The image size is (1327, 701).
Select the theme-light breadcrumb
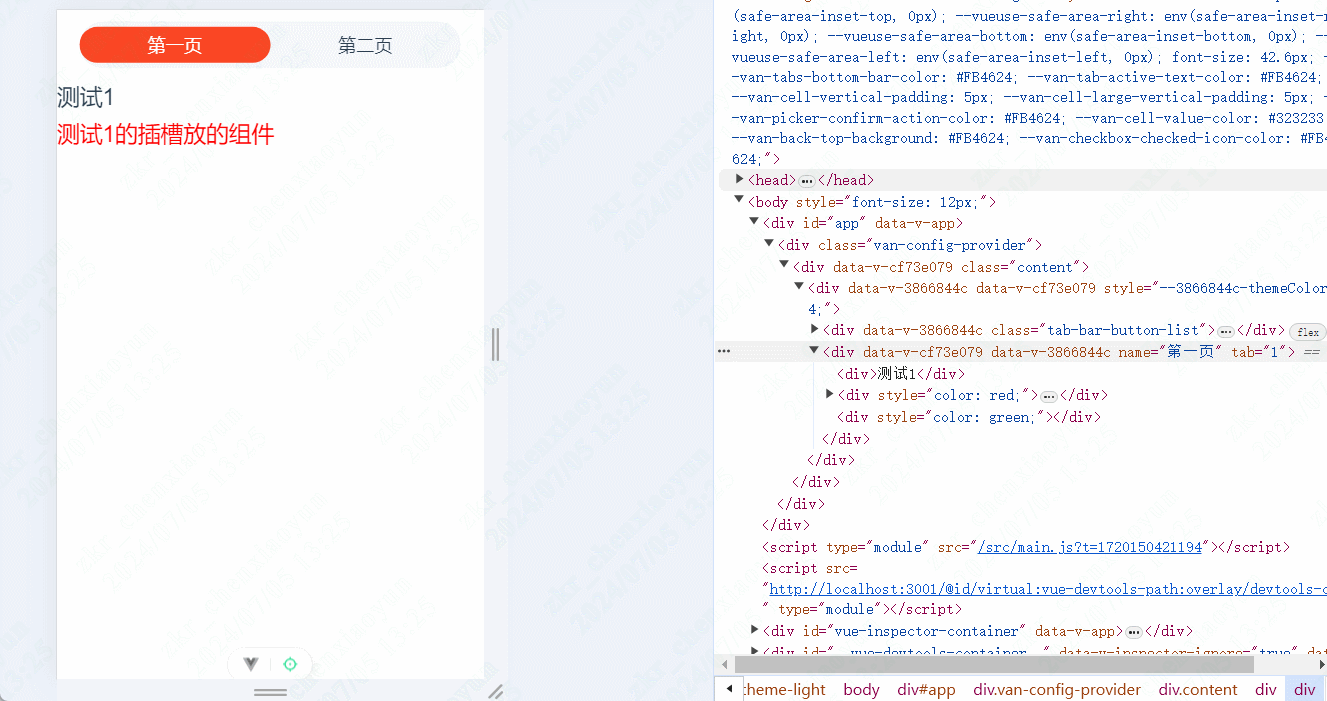[x=784, y=690]
